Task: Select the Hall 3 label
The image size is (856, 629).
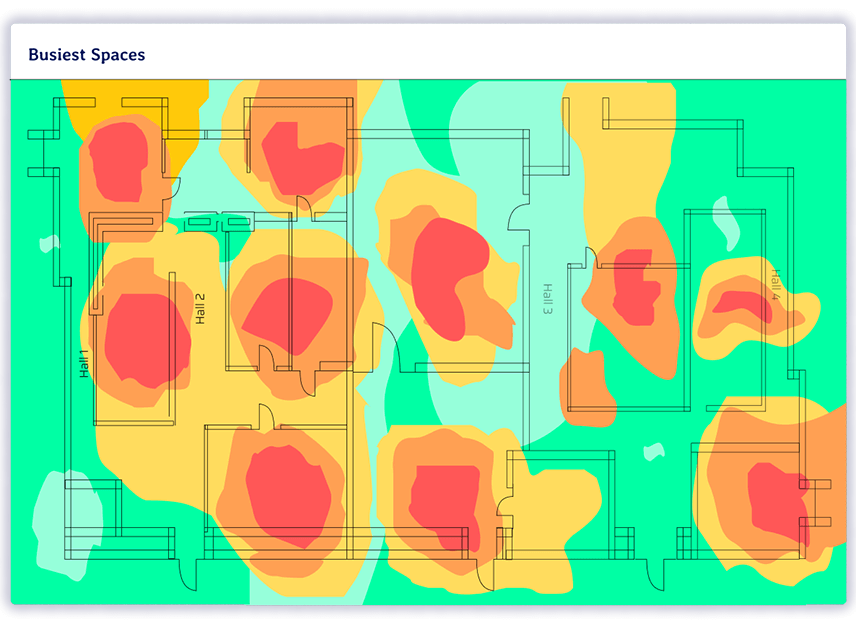Action: pyautogui.click(x=548, y=299)
